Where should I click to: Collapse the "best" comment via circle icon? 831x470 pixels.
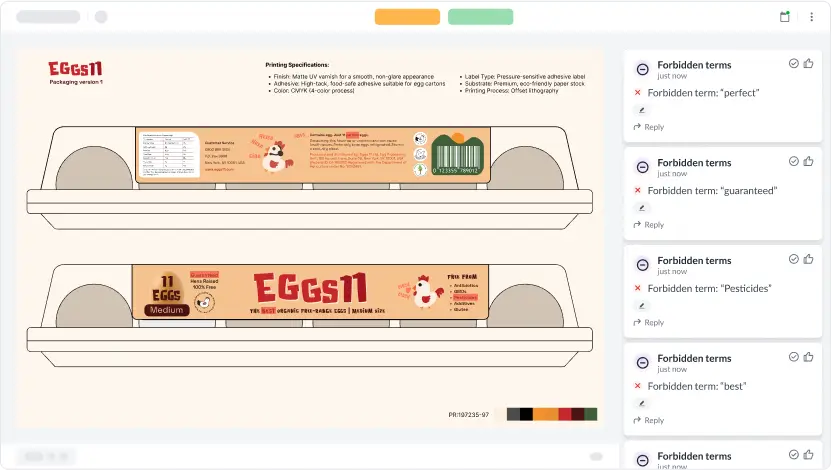click(642, 363)
